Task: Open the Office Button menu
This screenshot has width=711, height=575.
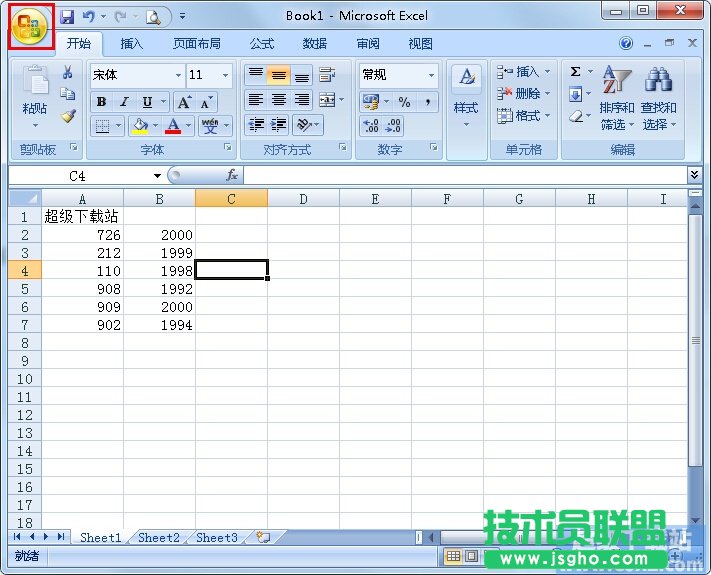Action: 30,27
